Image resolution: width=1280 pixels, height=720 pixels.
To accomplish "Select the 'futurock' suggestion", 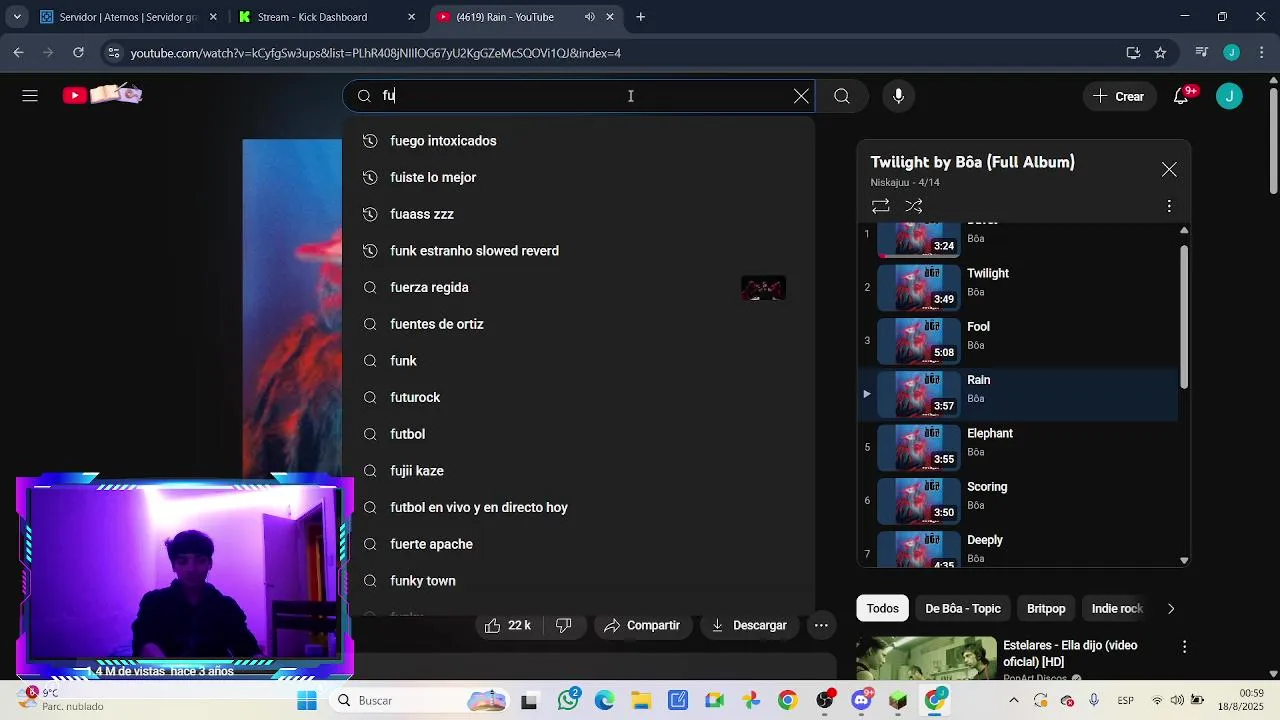I will click(578, 397).
